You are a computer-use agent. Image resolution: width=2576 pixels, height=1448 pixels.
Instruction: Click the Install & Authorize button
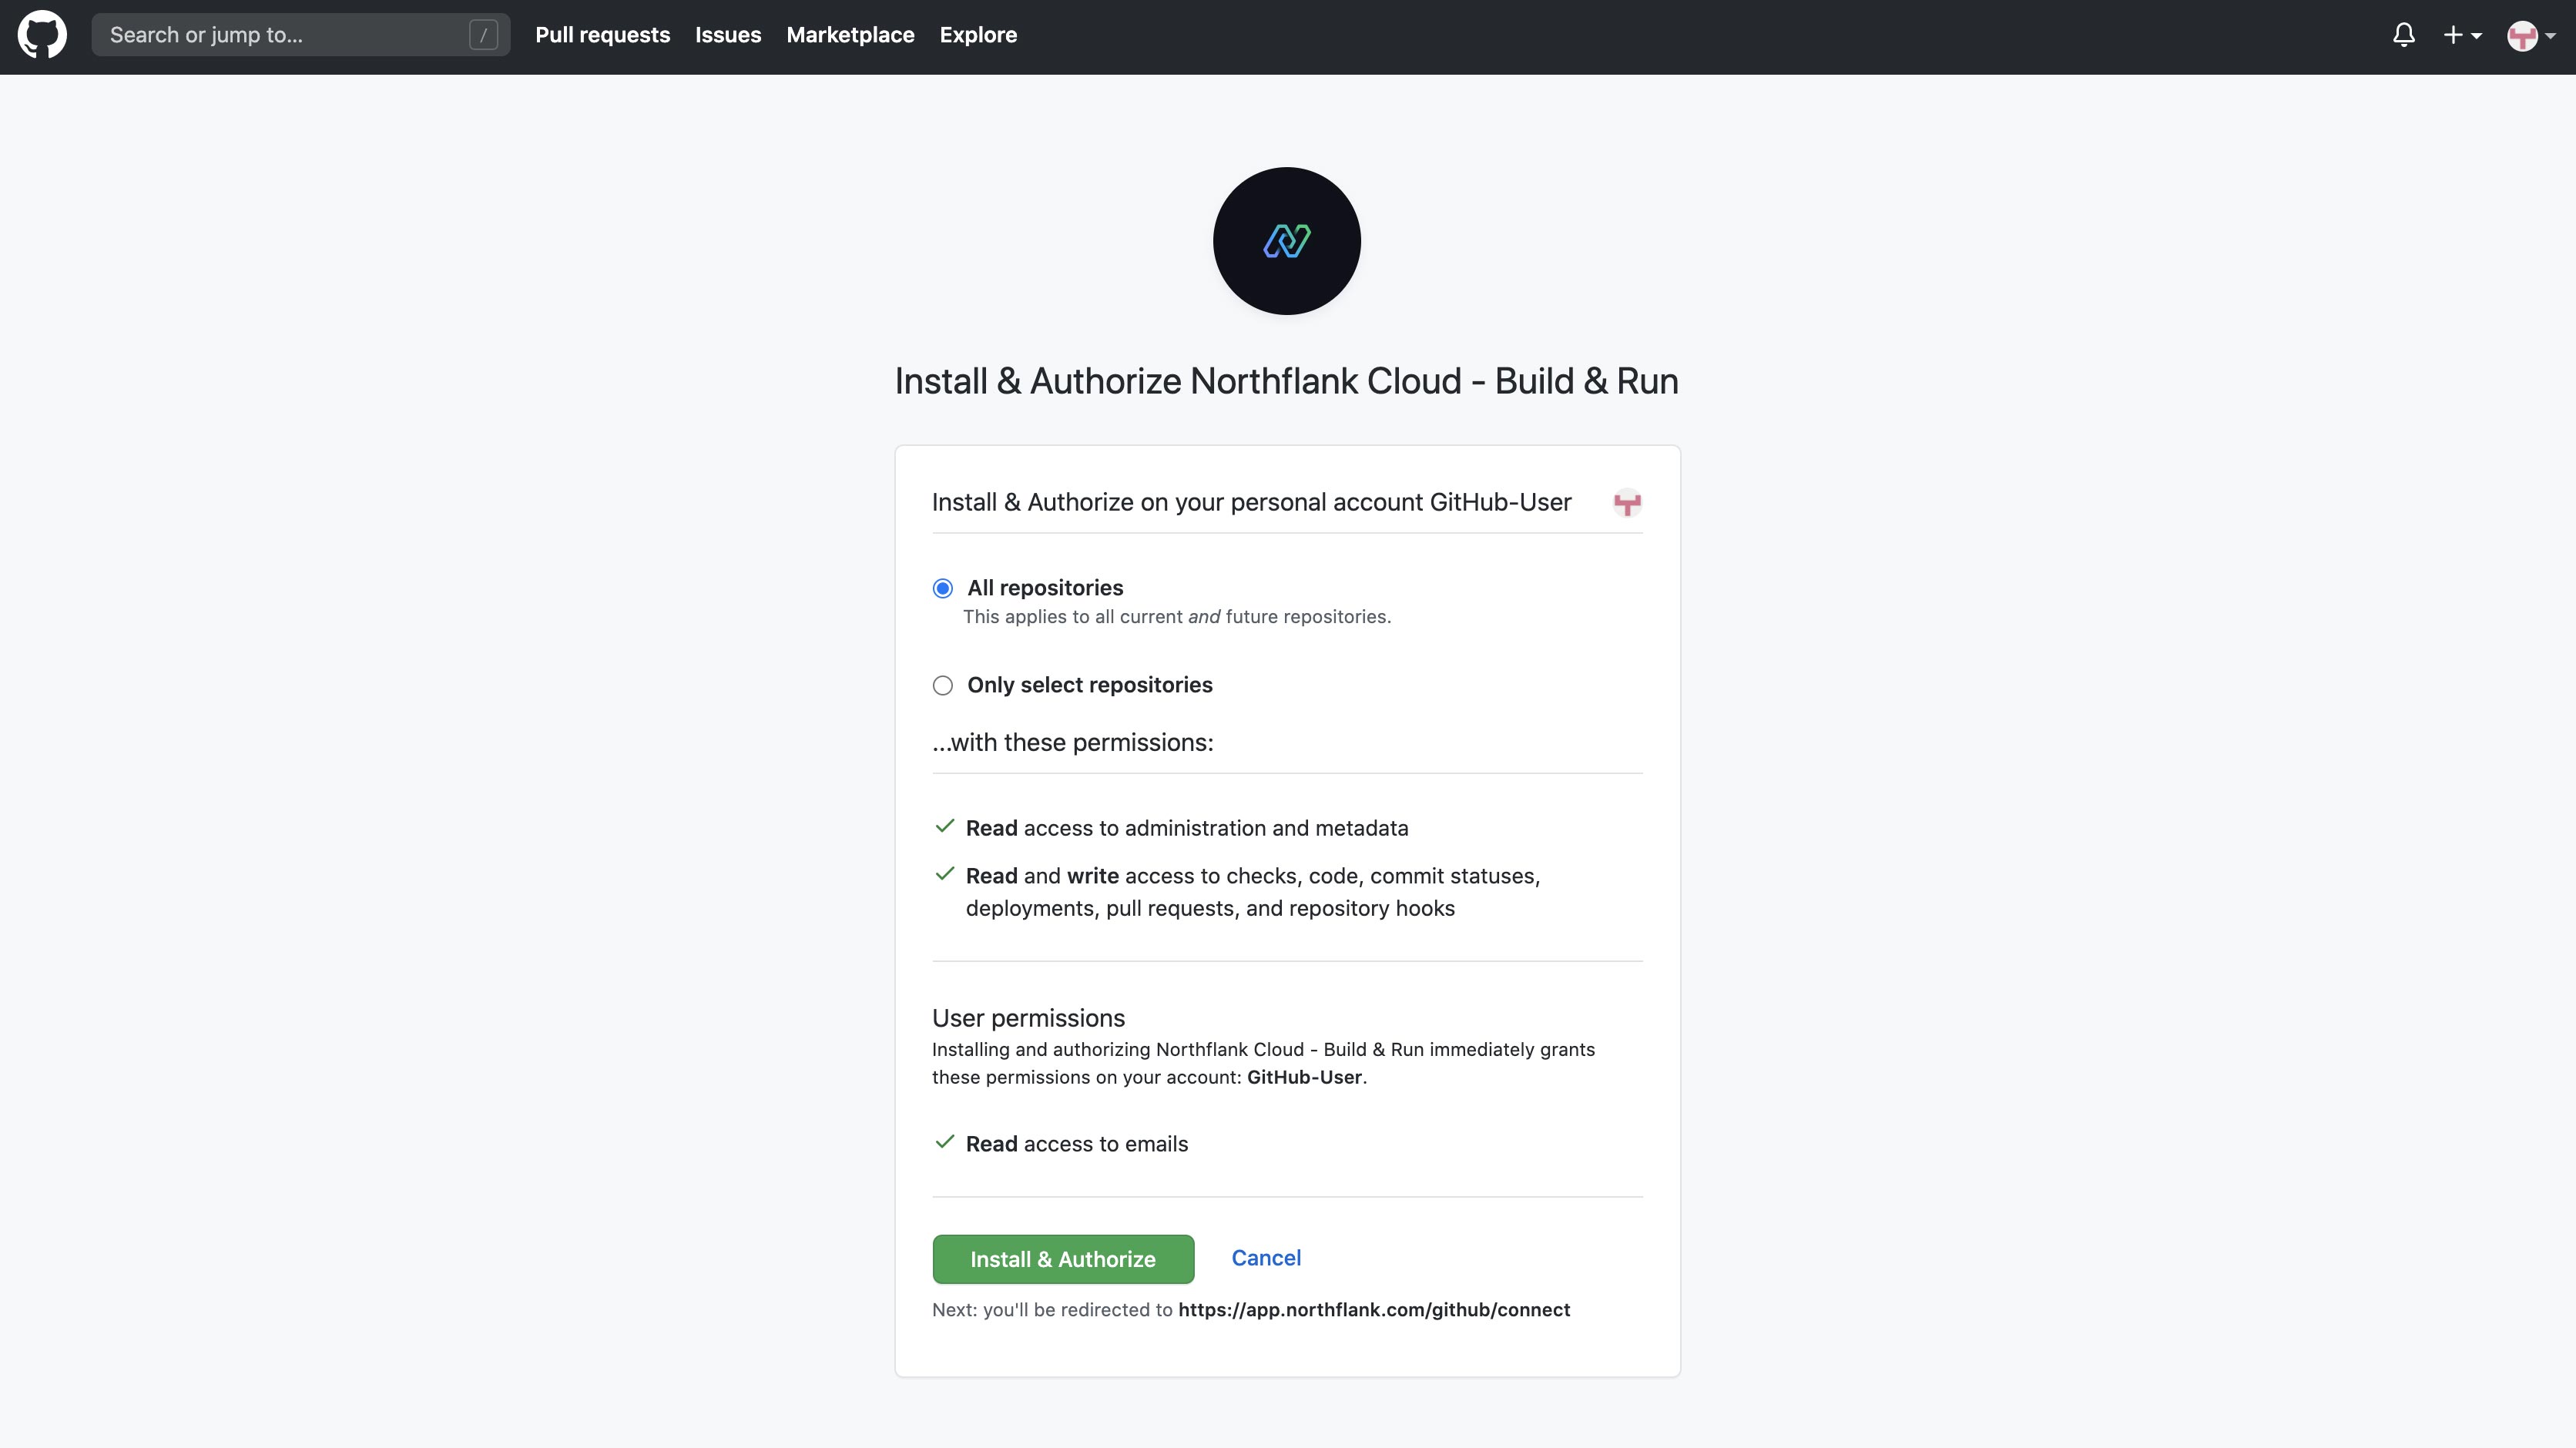[1063, 1259]
